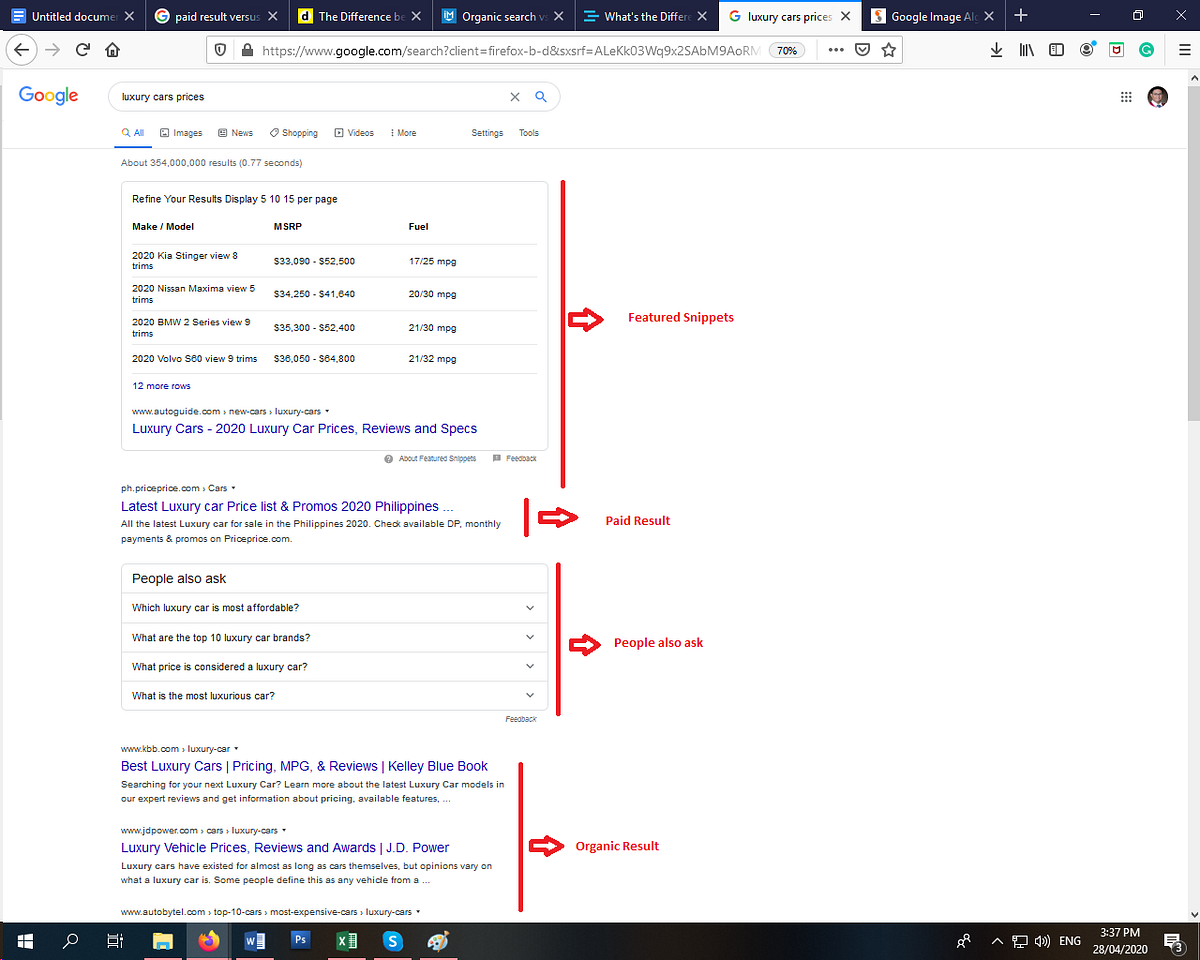The width and height of the screenshot is (1200, 960).
Task: Click the 70% zoom control in address bar
Action: pyautogui.click(x=787, y=48)
